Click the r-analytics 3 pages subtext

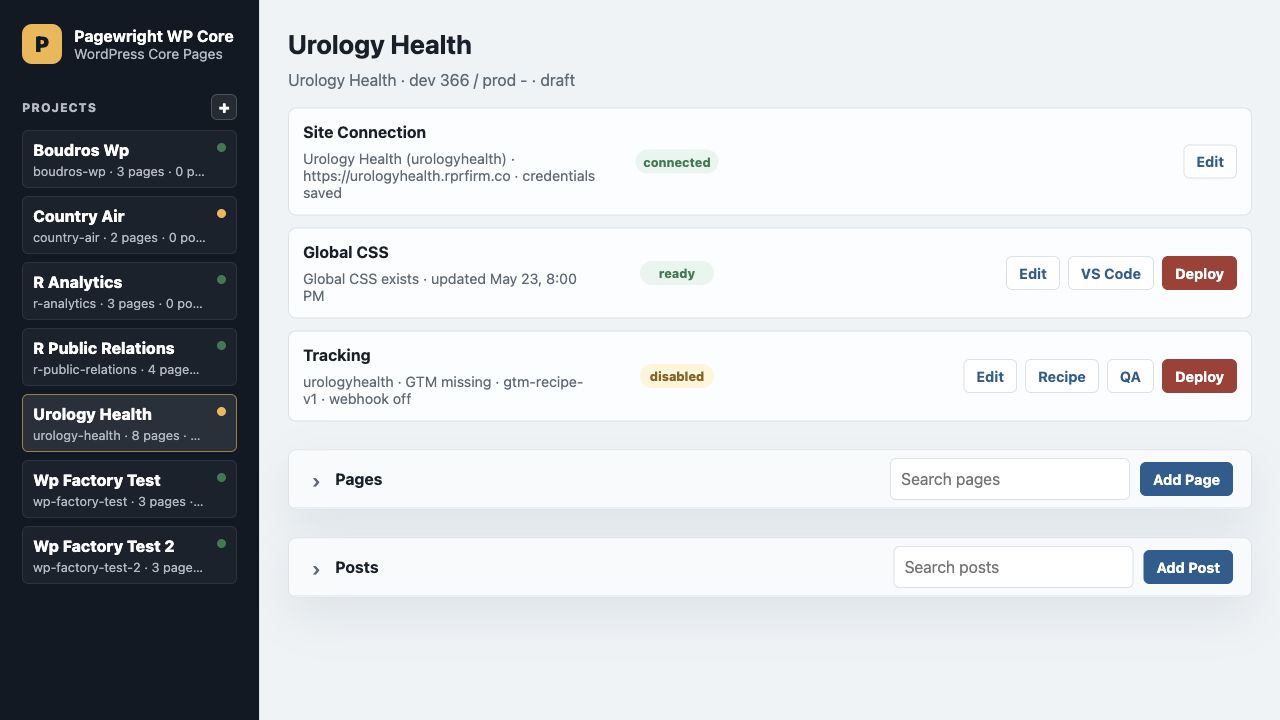coord(118,303)
